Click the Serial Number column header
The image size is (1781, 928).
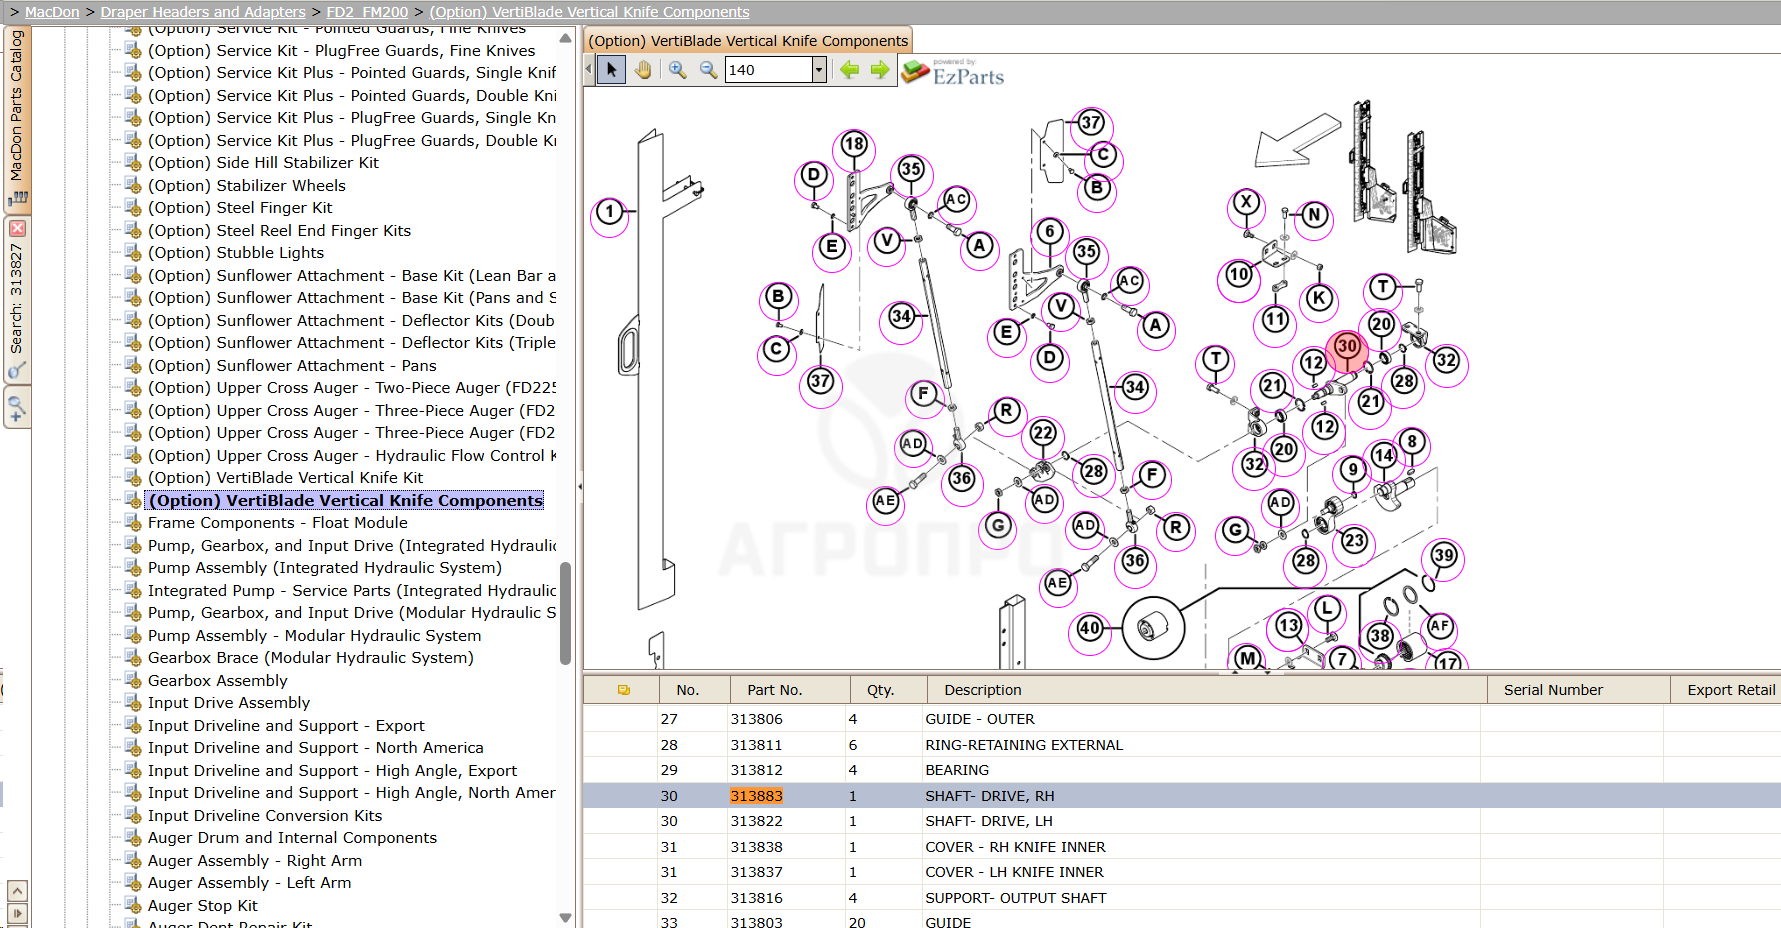tap(1578, 690)
